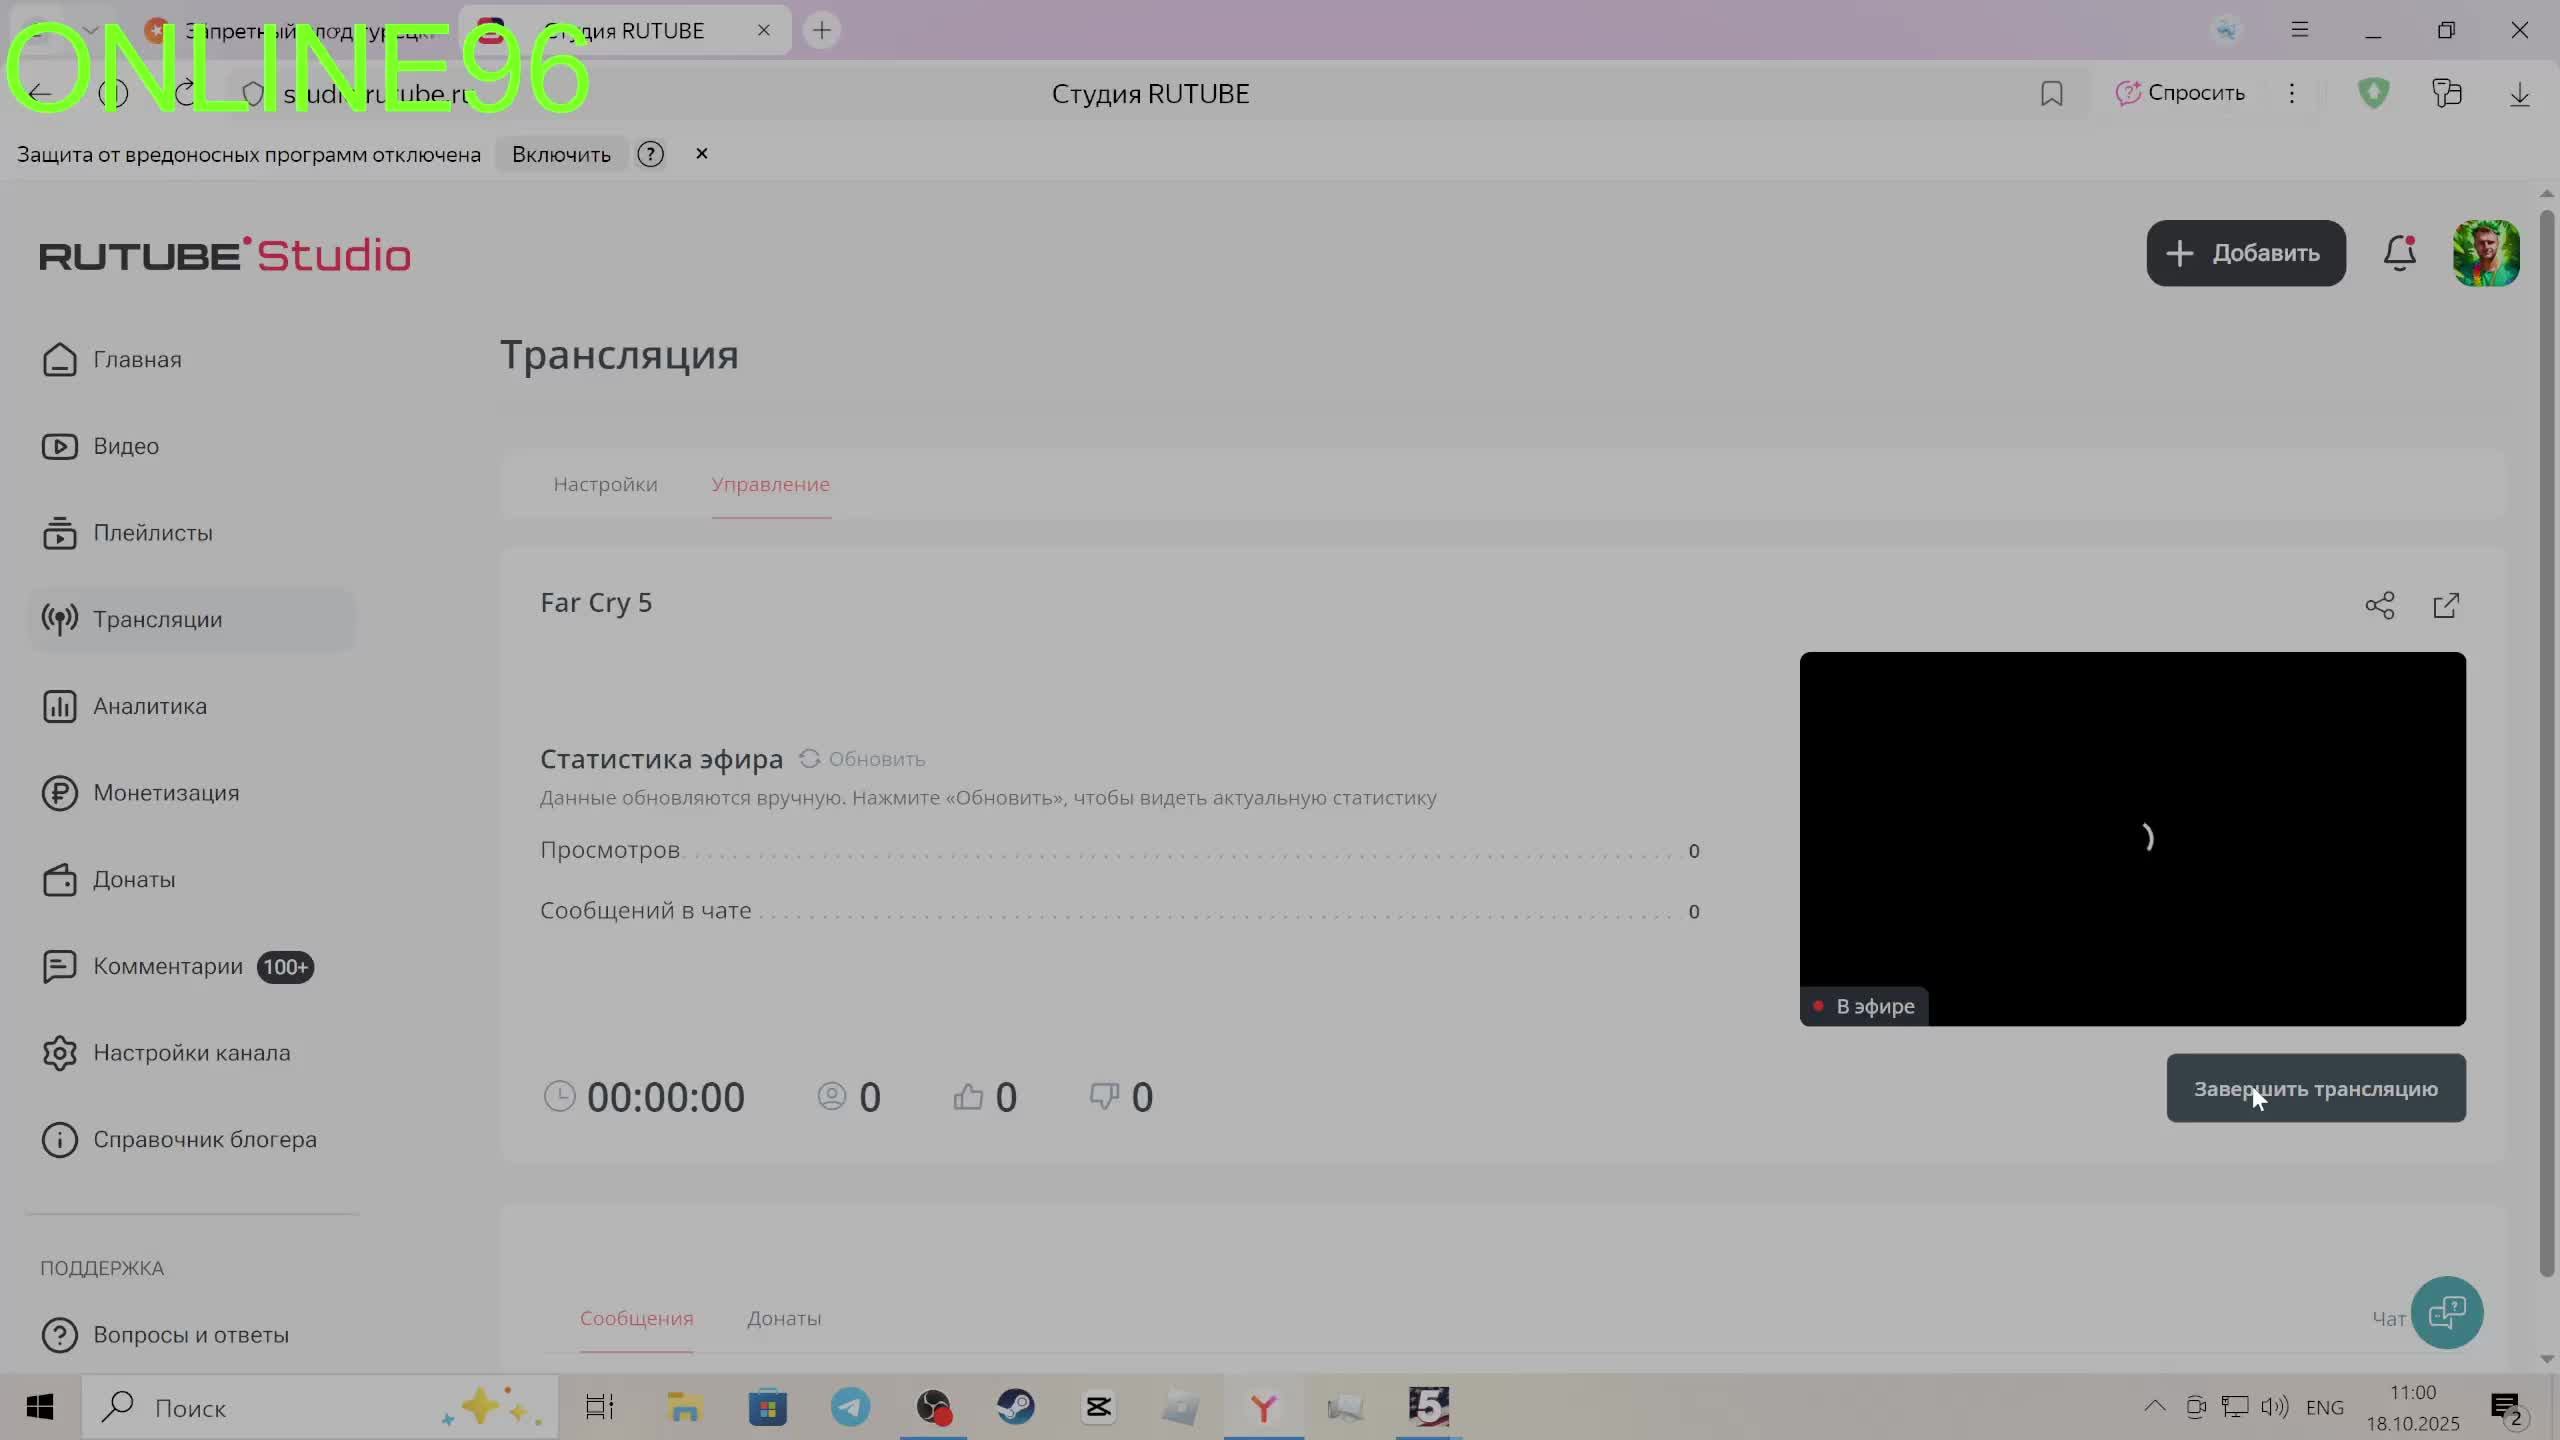Click the live stream preview player

click(2132, 838)
